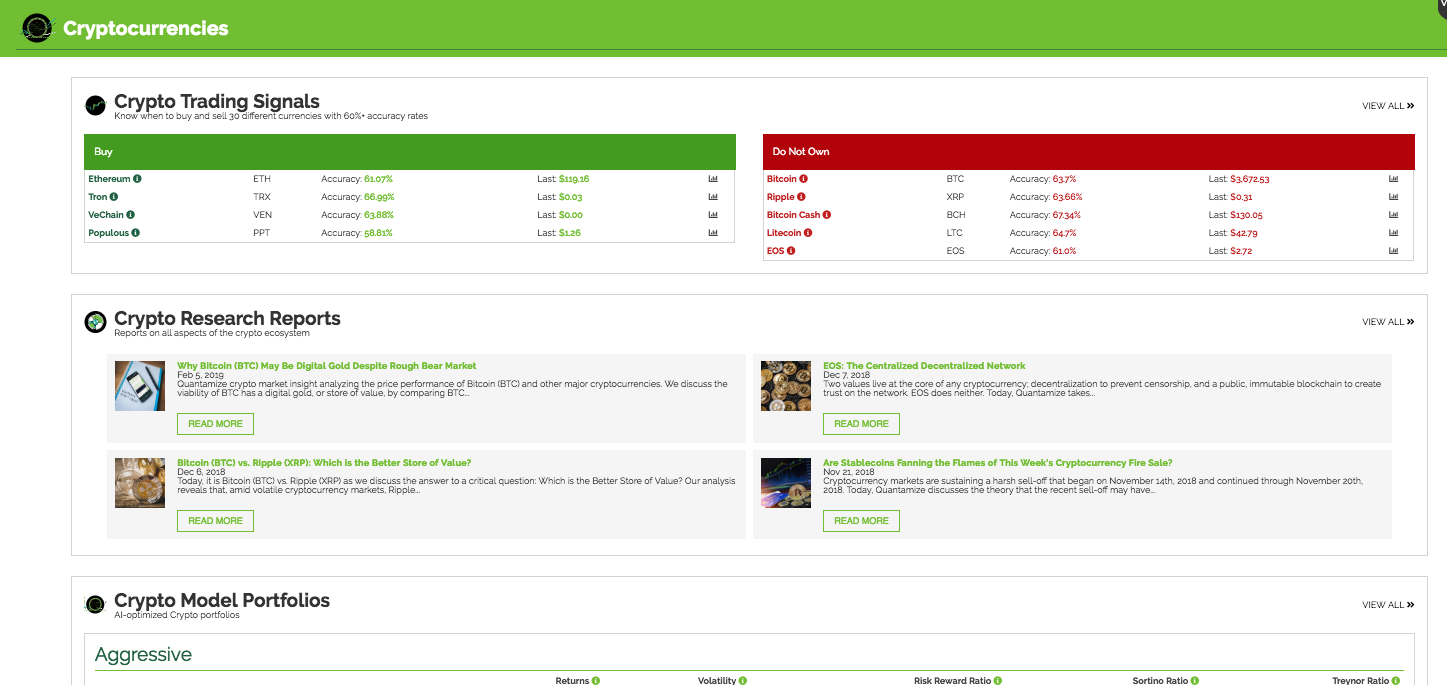
Task: Click the green Buy table header
Action: pyautogui.click(x=410, y=152)
